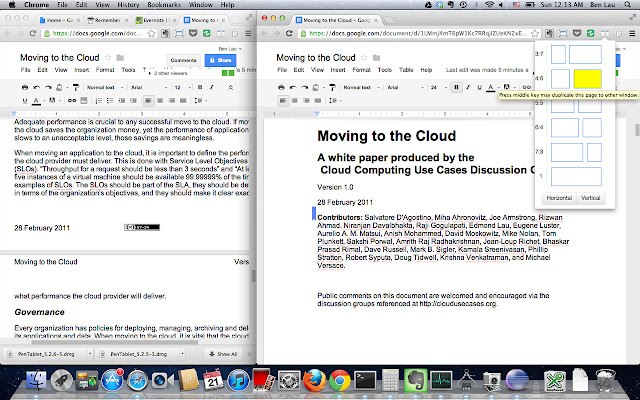
Task: Click Show All downloads button
Action: (223, 354)
